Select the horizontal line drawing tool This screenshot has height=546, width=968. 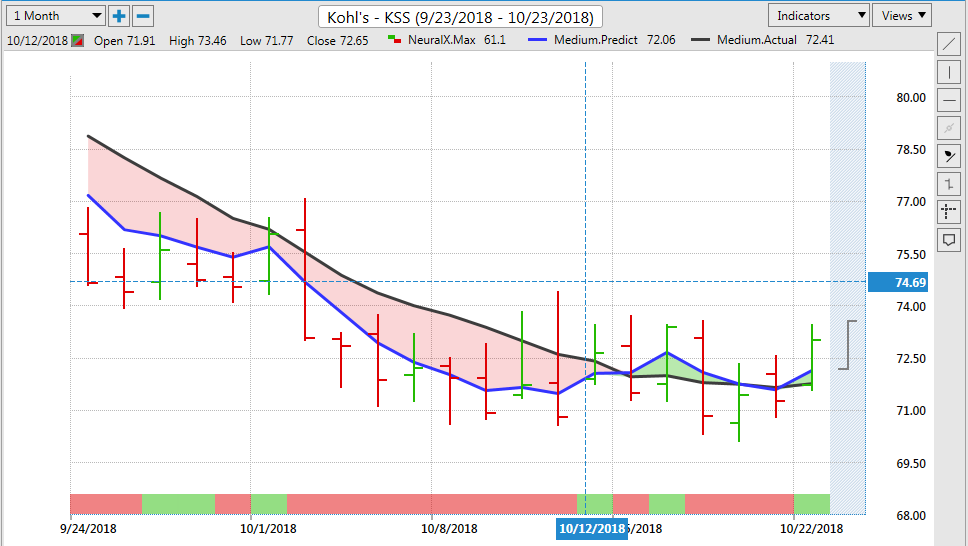949,100
